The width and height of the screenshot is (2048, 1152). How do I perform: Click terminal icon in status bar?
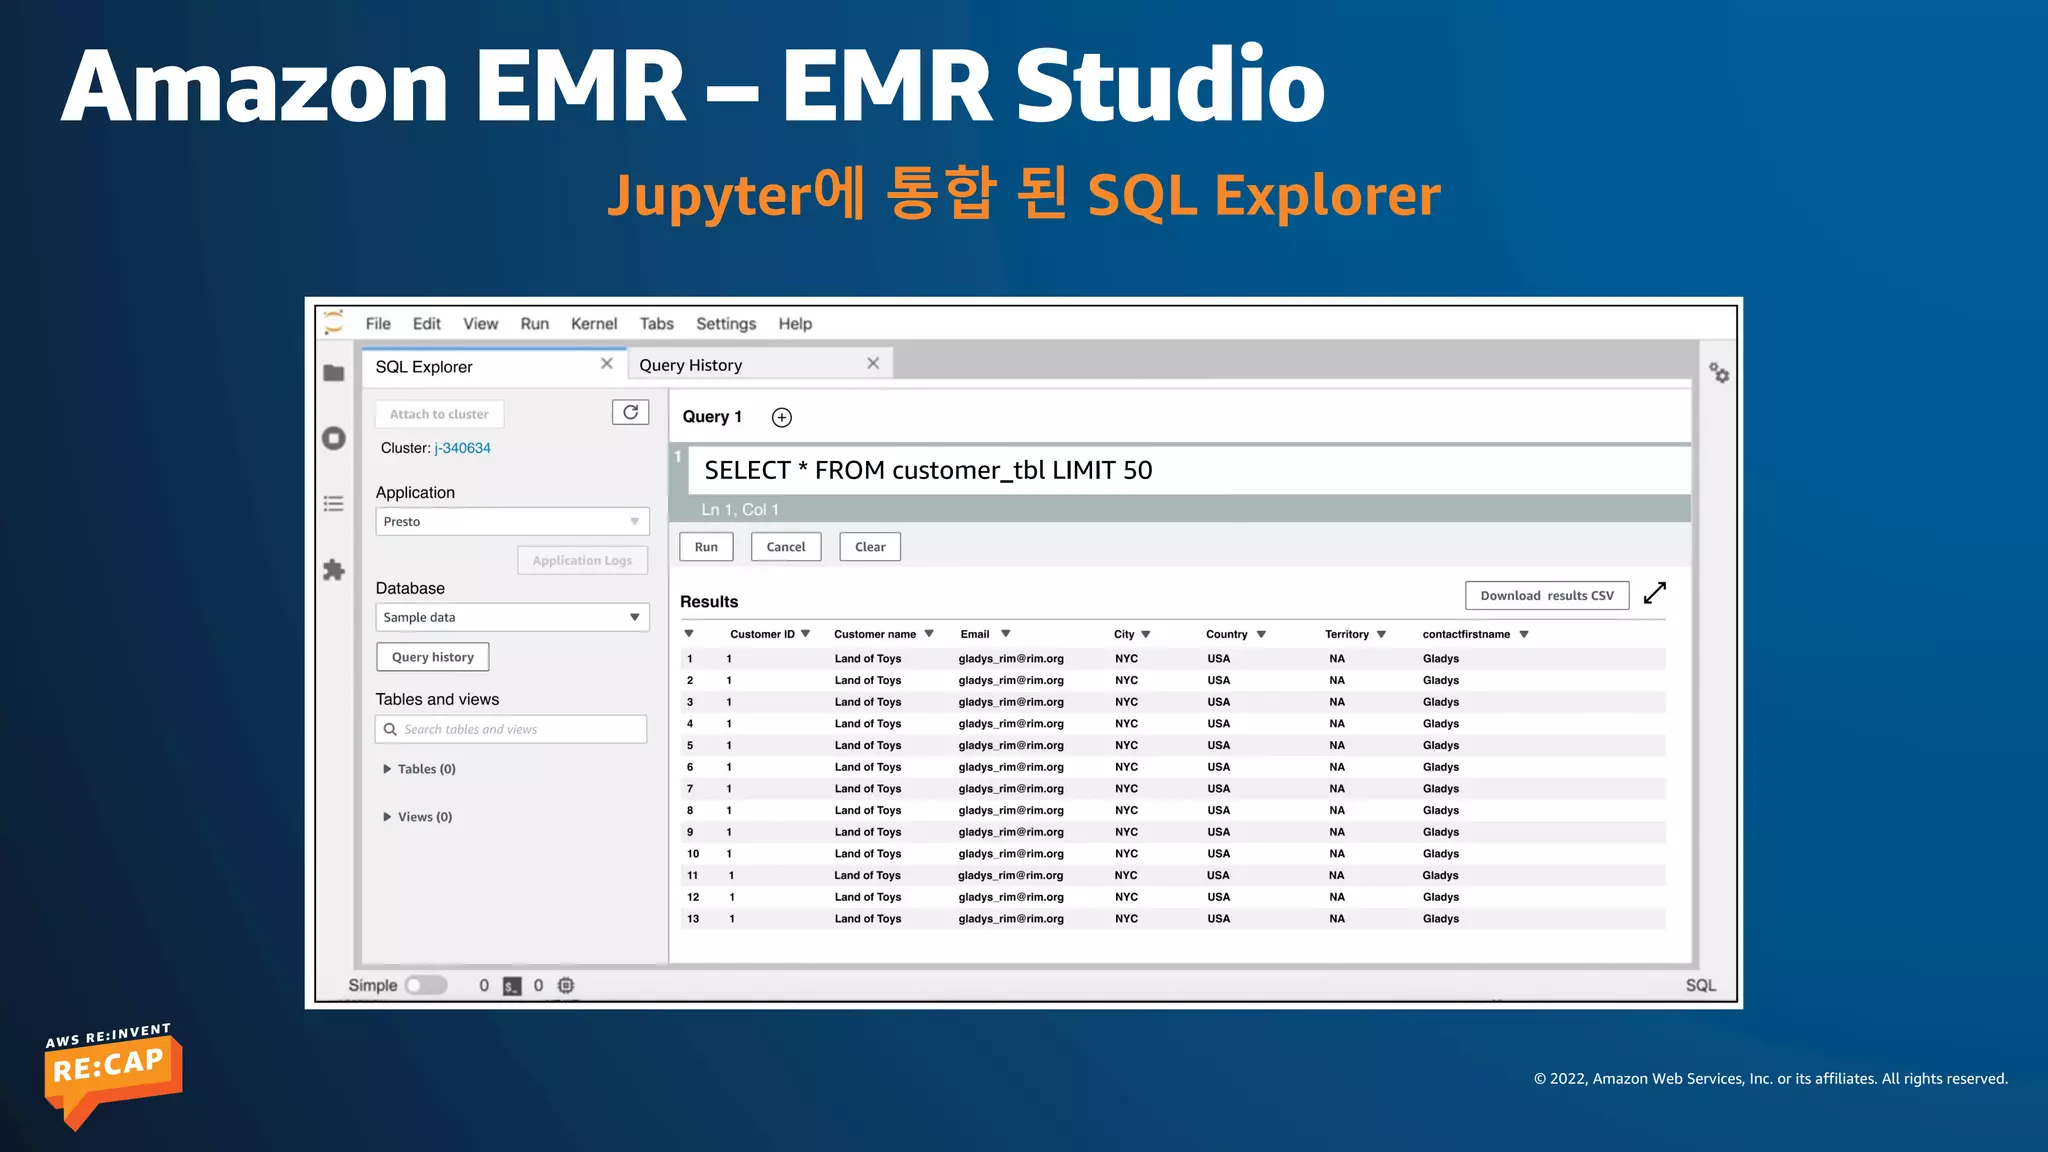coord(512,986)
